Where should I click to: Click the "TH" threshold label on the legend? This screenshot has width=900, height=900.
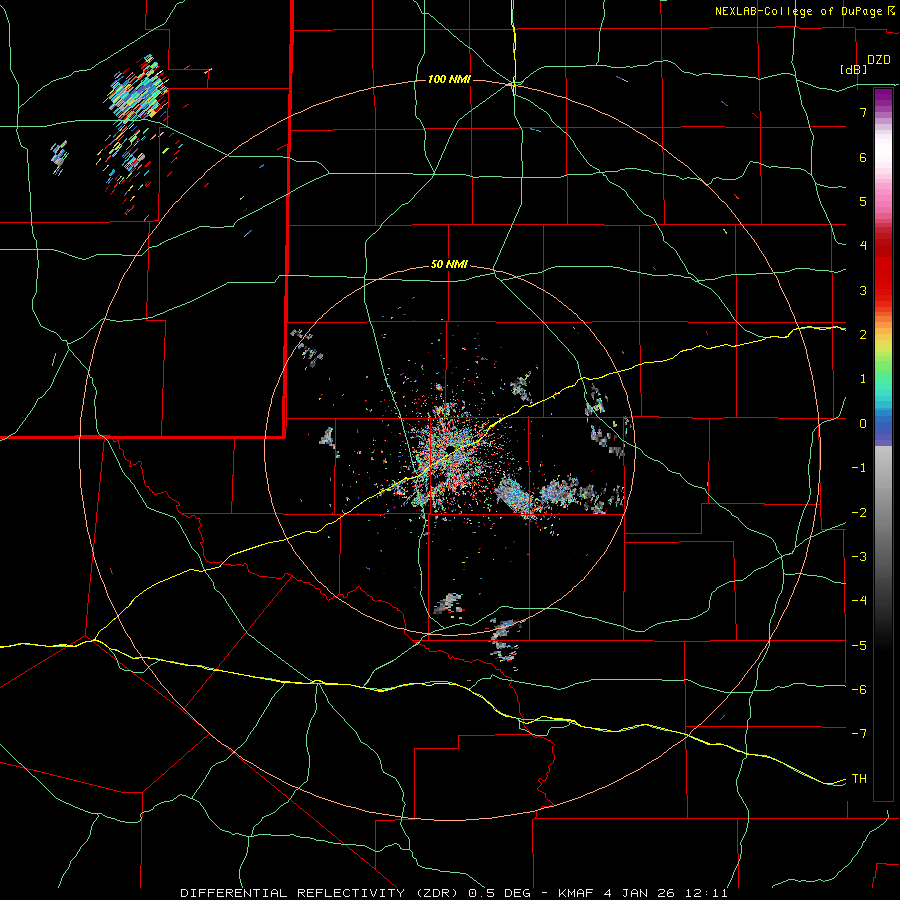pos(859,779)
